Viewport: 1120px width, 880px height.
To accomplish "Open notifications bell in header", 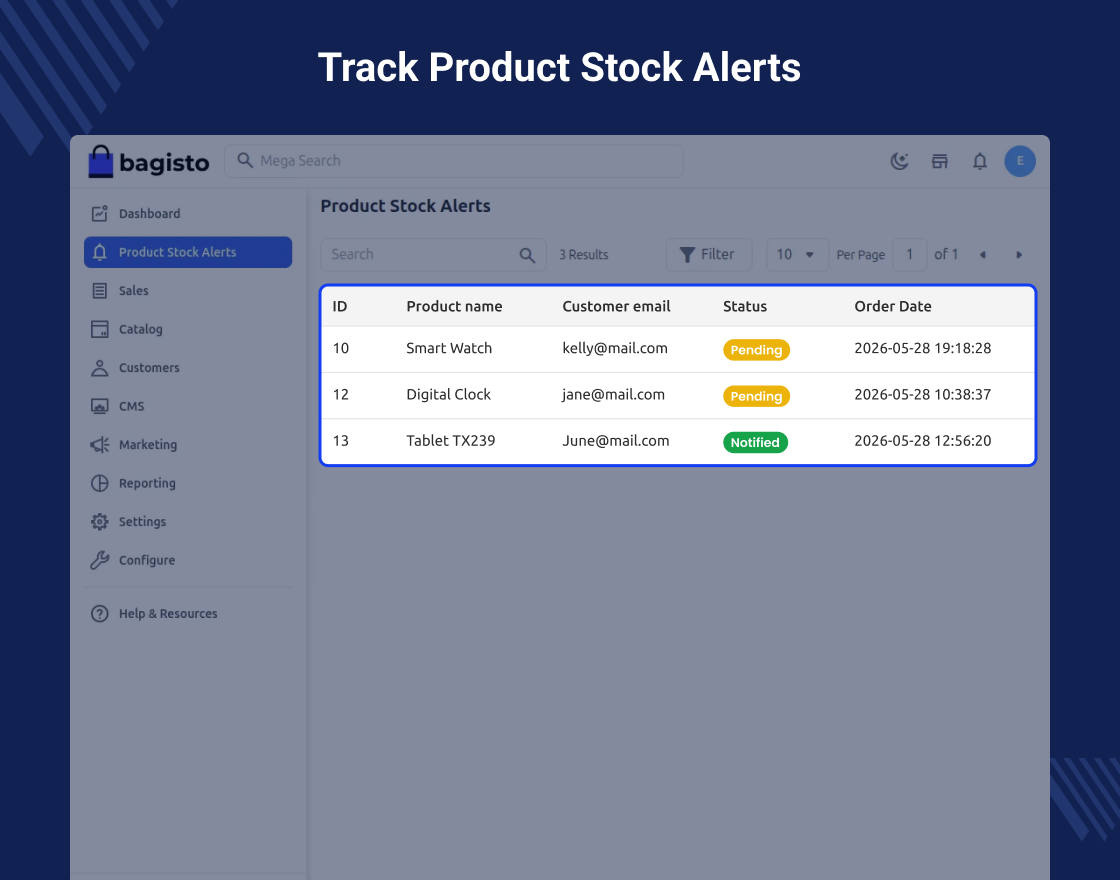I will [980, 161].
